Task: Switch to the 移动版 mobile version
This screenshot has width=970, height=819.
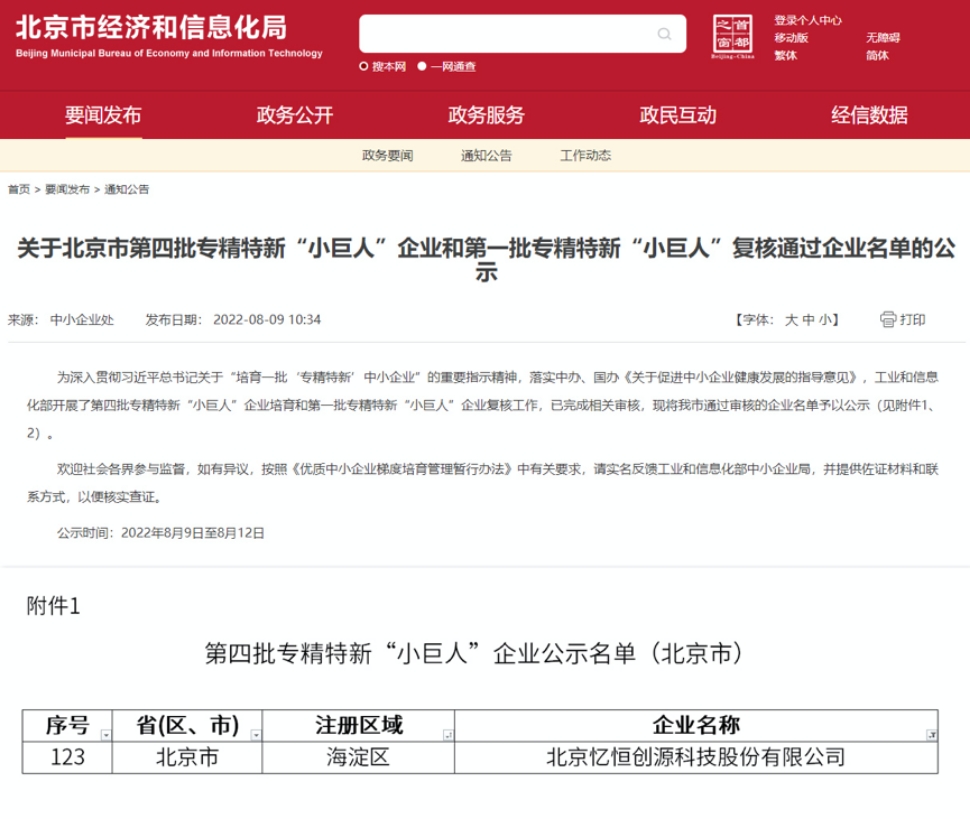Action: pos(791,38)
